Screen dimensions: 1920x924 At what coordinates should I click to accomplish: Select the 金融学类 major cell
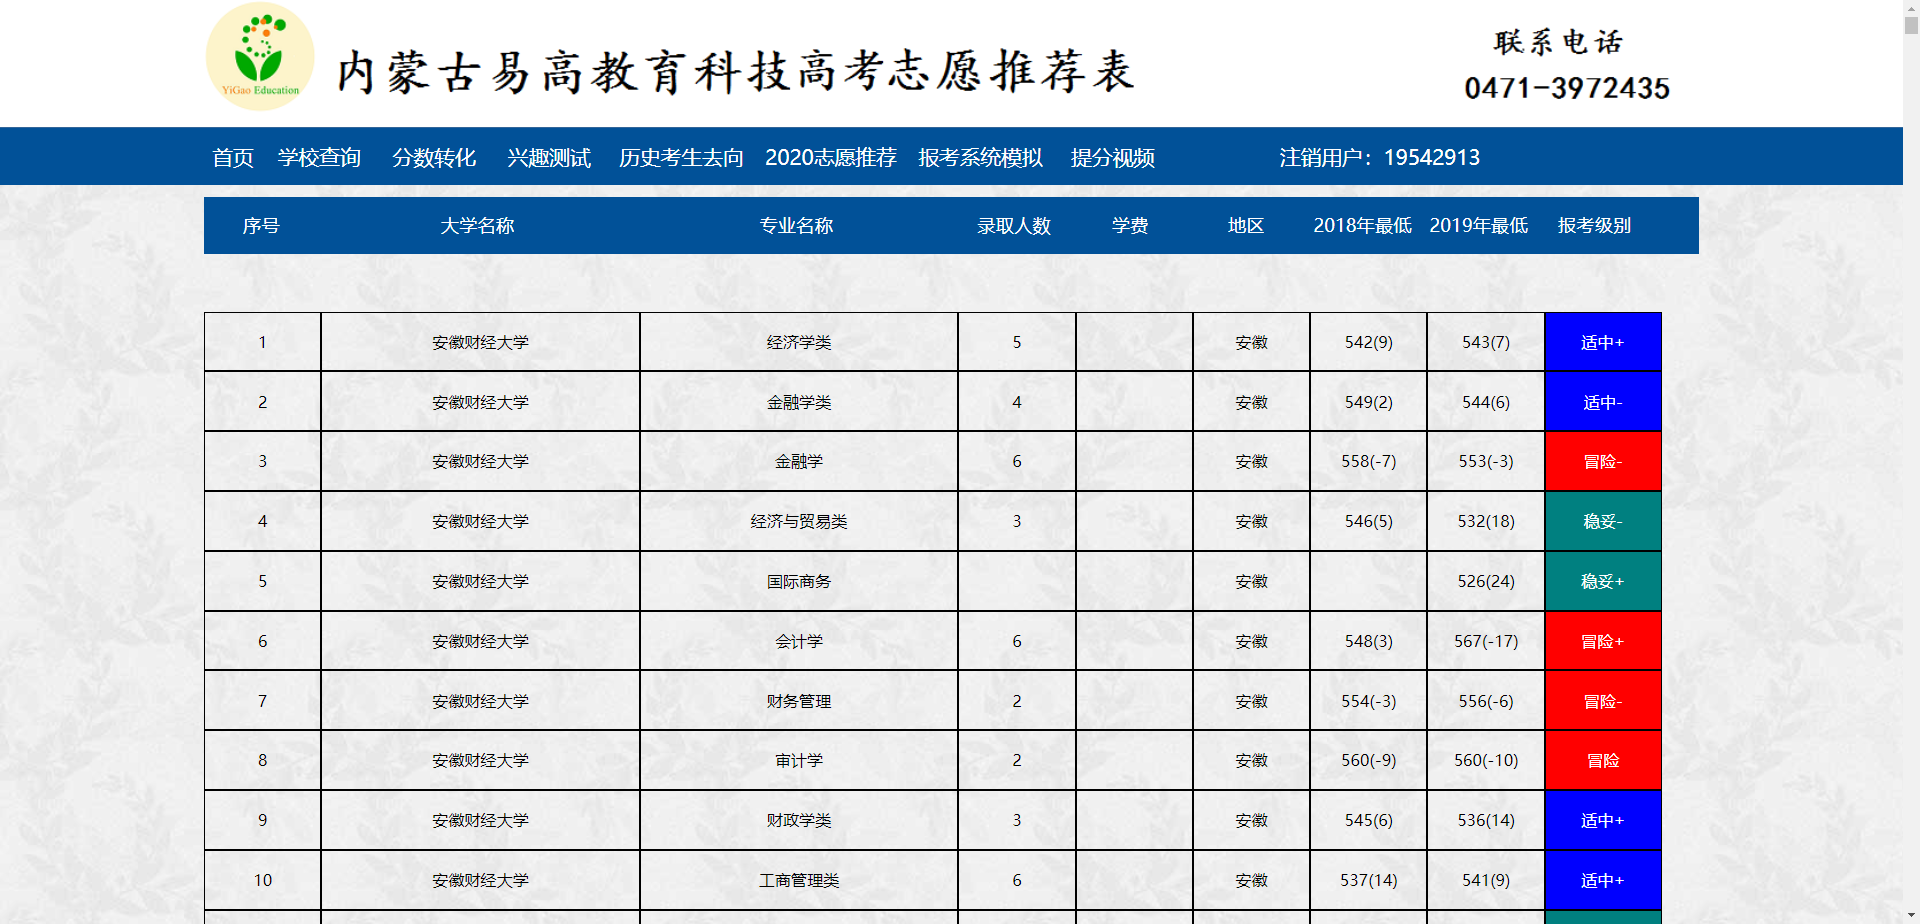(x=799, y=402)
